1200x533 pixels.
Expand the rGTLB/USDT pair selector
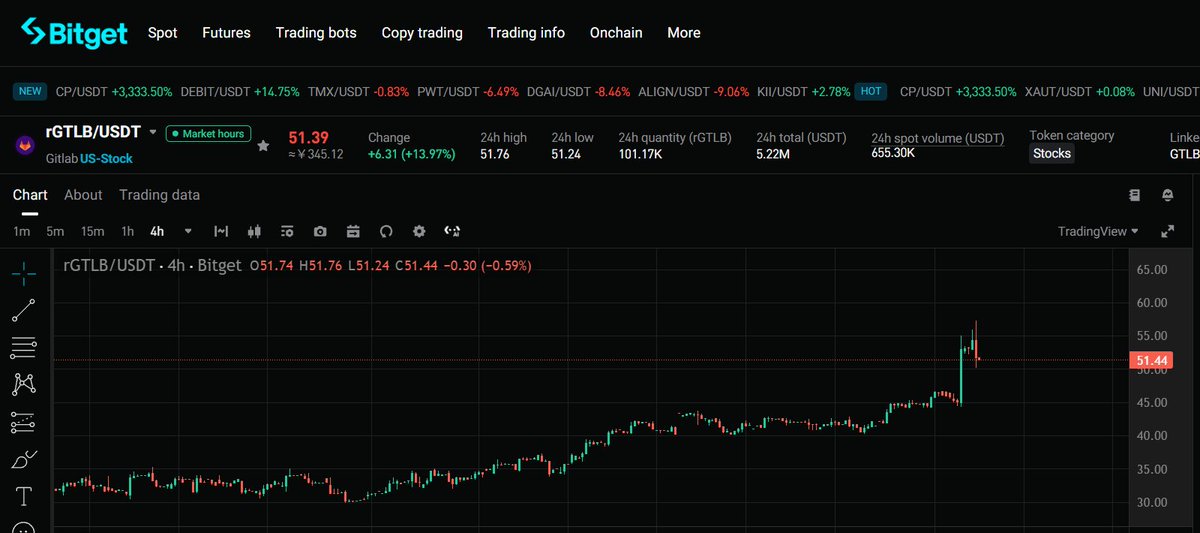pyautogui.click(x=152, y=132)
